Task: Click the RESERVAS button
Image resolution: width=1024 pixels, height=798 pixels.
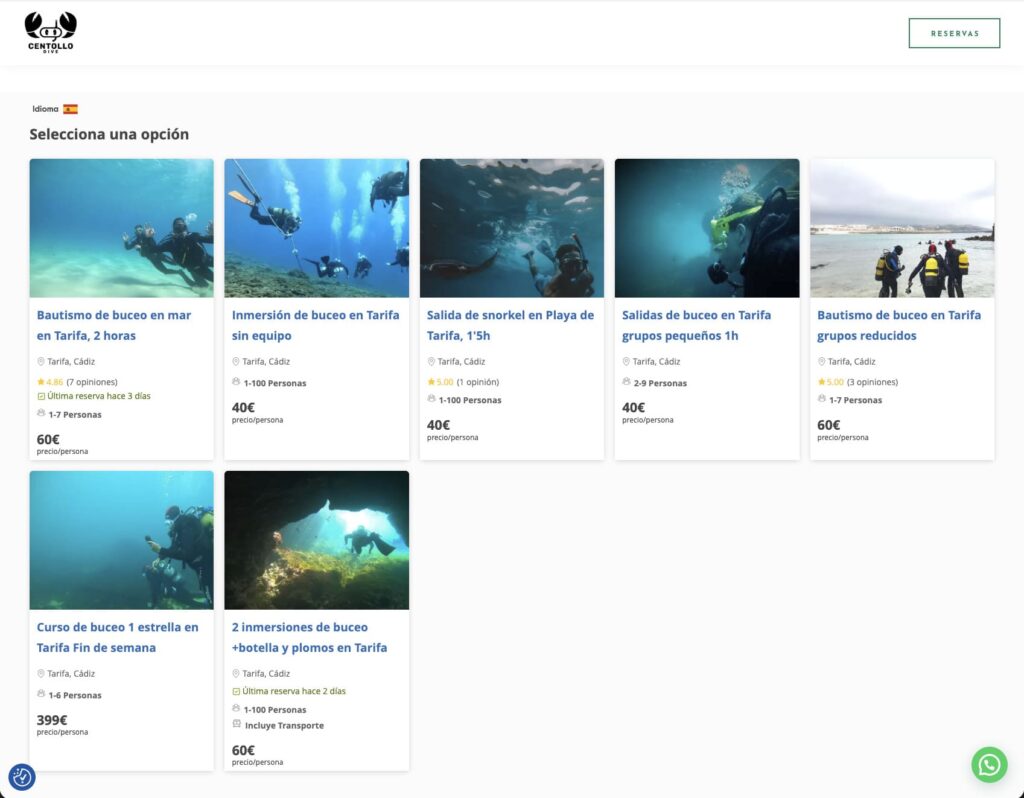Action: pos(954,33)
